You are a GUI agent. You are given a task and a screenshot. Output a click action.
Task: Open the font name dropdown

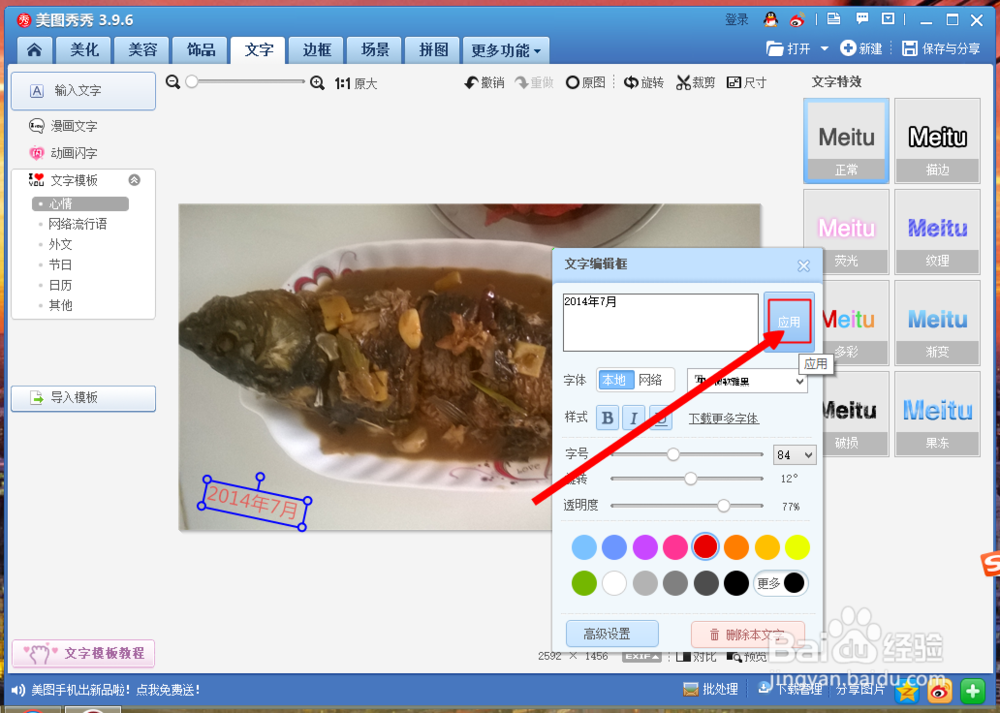pyautogui.click(x=747, y=381)
